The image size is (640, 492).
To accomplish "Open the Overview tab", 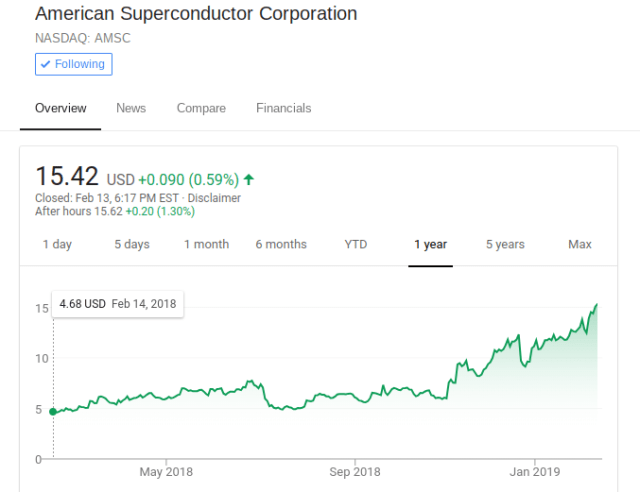I will 61,108.
